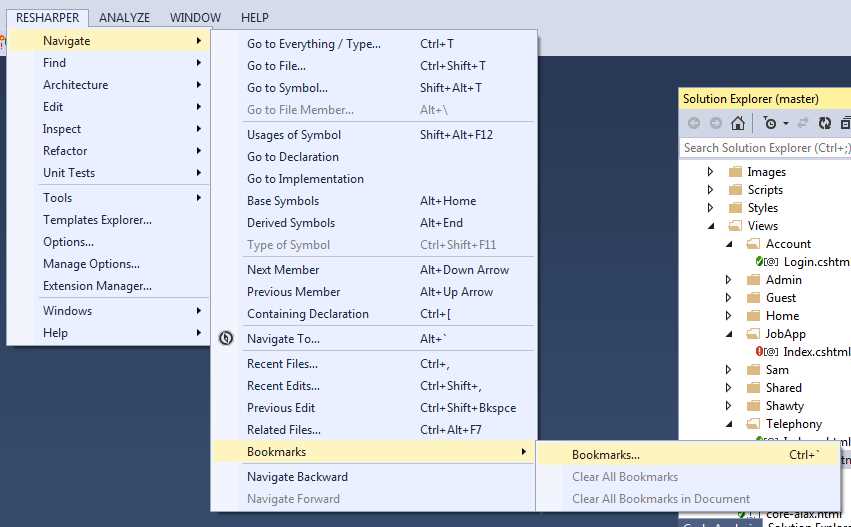The width and height of the screenshot is (851, 527).
Task: Choose Go to Declaration
Action: coord(374,157)
